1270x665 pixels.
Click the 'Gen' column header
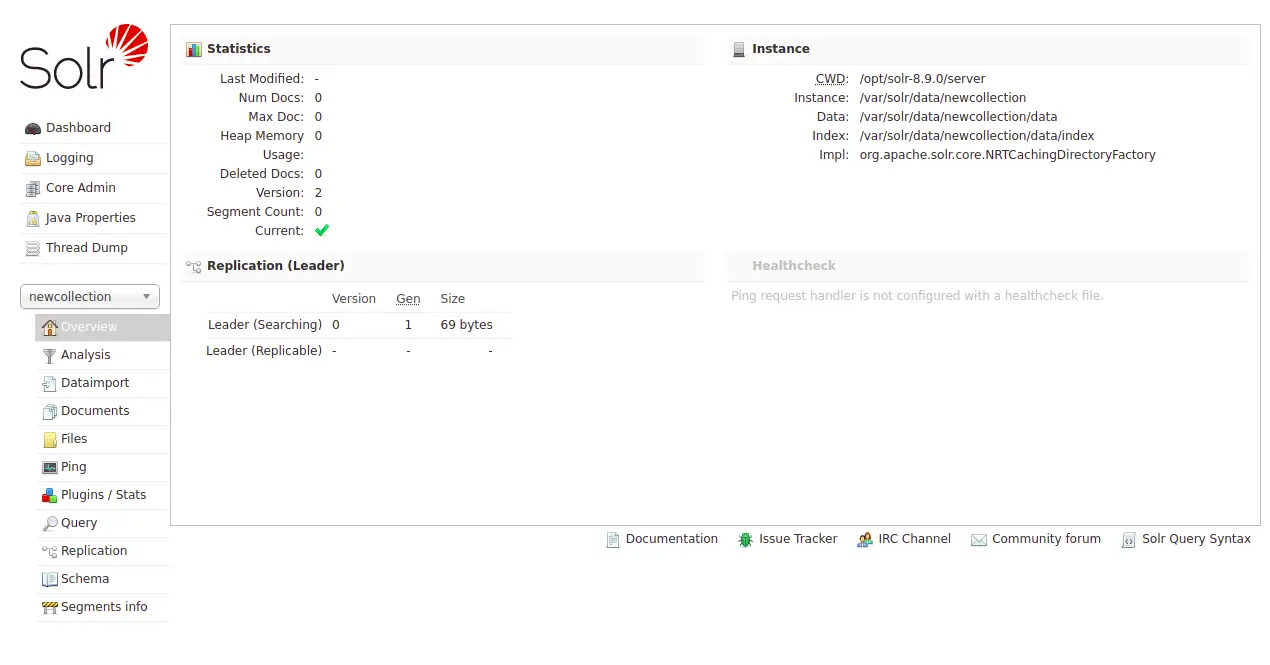[408, 299]
